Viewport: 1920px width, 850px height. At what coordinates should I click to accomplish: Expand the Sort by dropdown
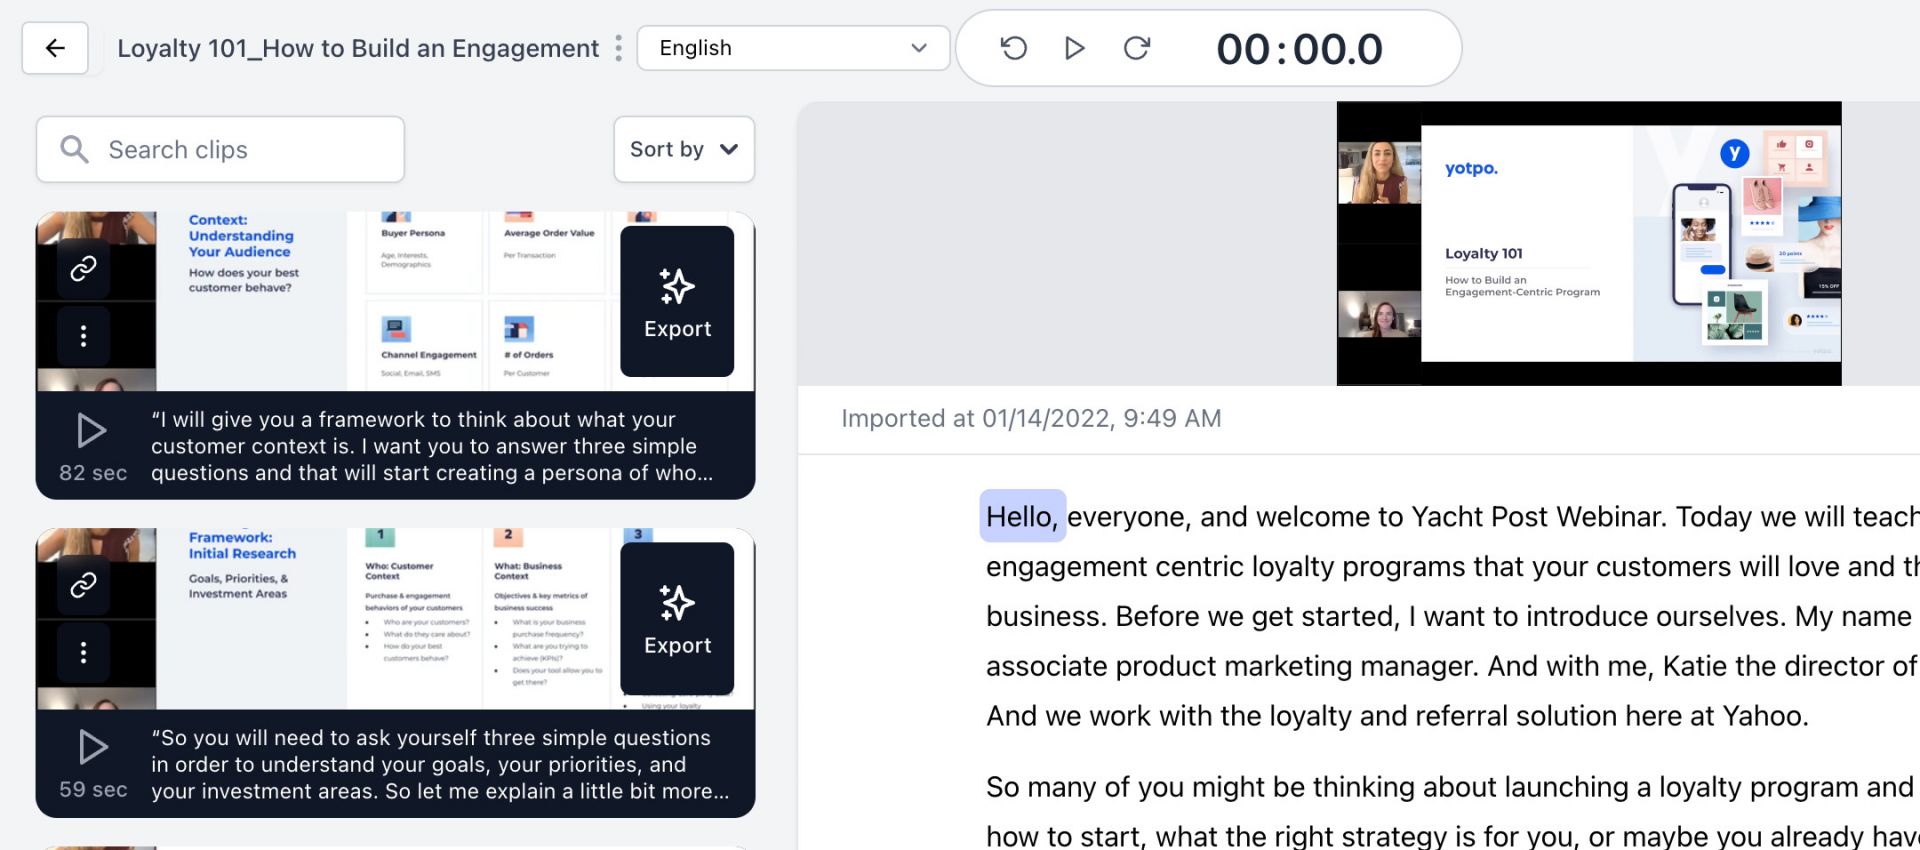click(684, 149)
